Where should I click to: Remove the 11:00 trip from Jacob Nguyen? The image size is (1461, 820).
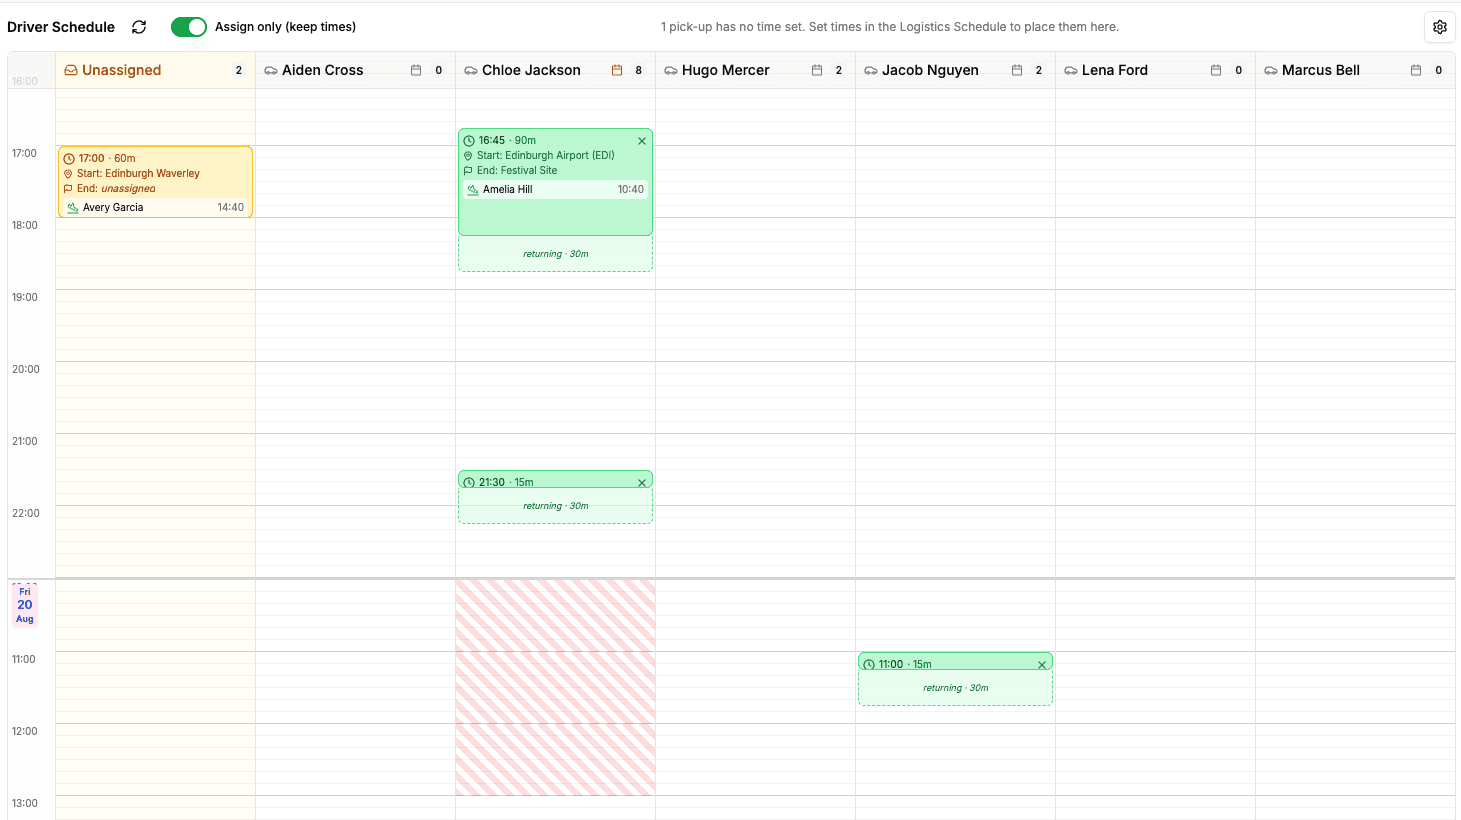tap(1042, 665)
